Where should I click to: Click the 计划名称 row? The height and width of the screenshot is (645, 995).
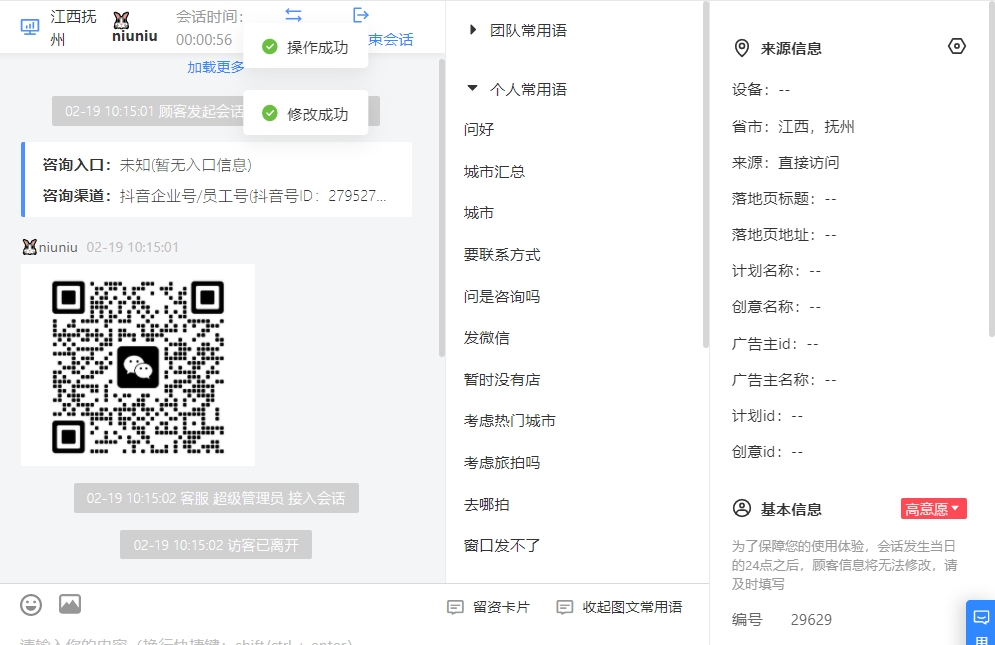776,270
